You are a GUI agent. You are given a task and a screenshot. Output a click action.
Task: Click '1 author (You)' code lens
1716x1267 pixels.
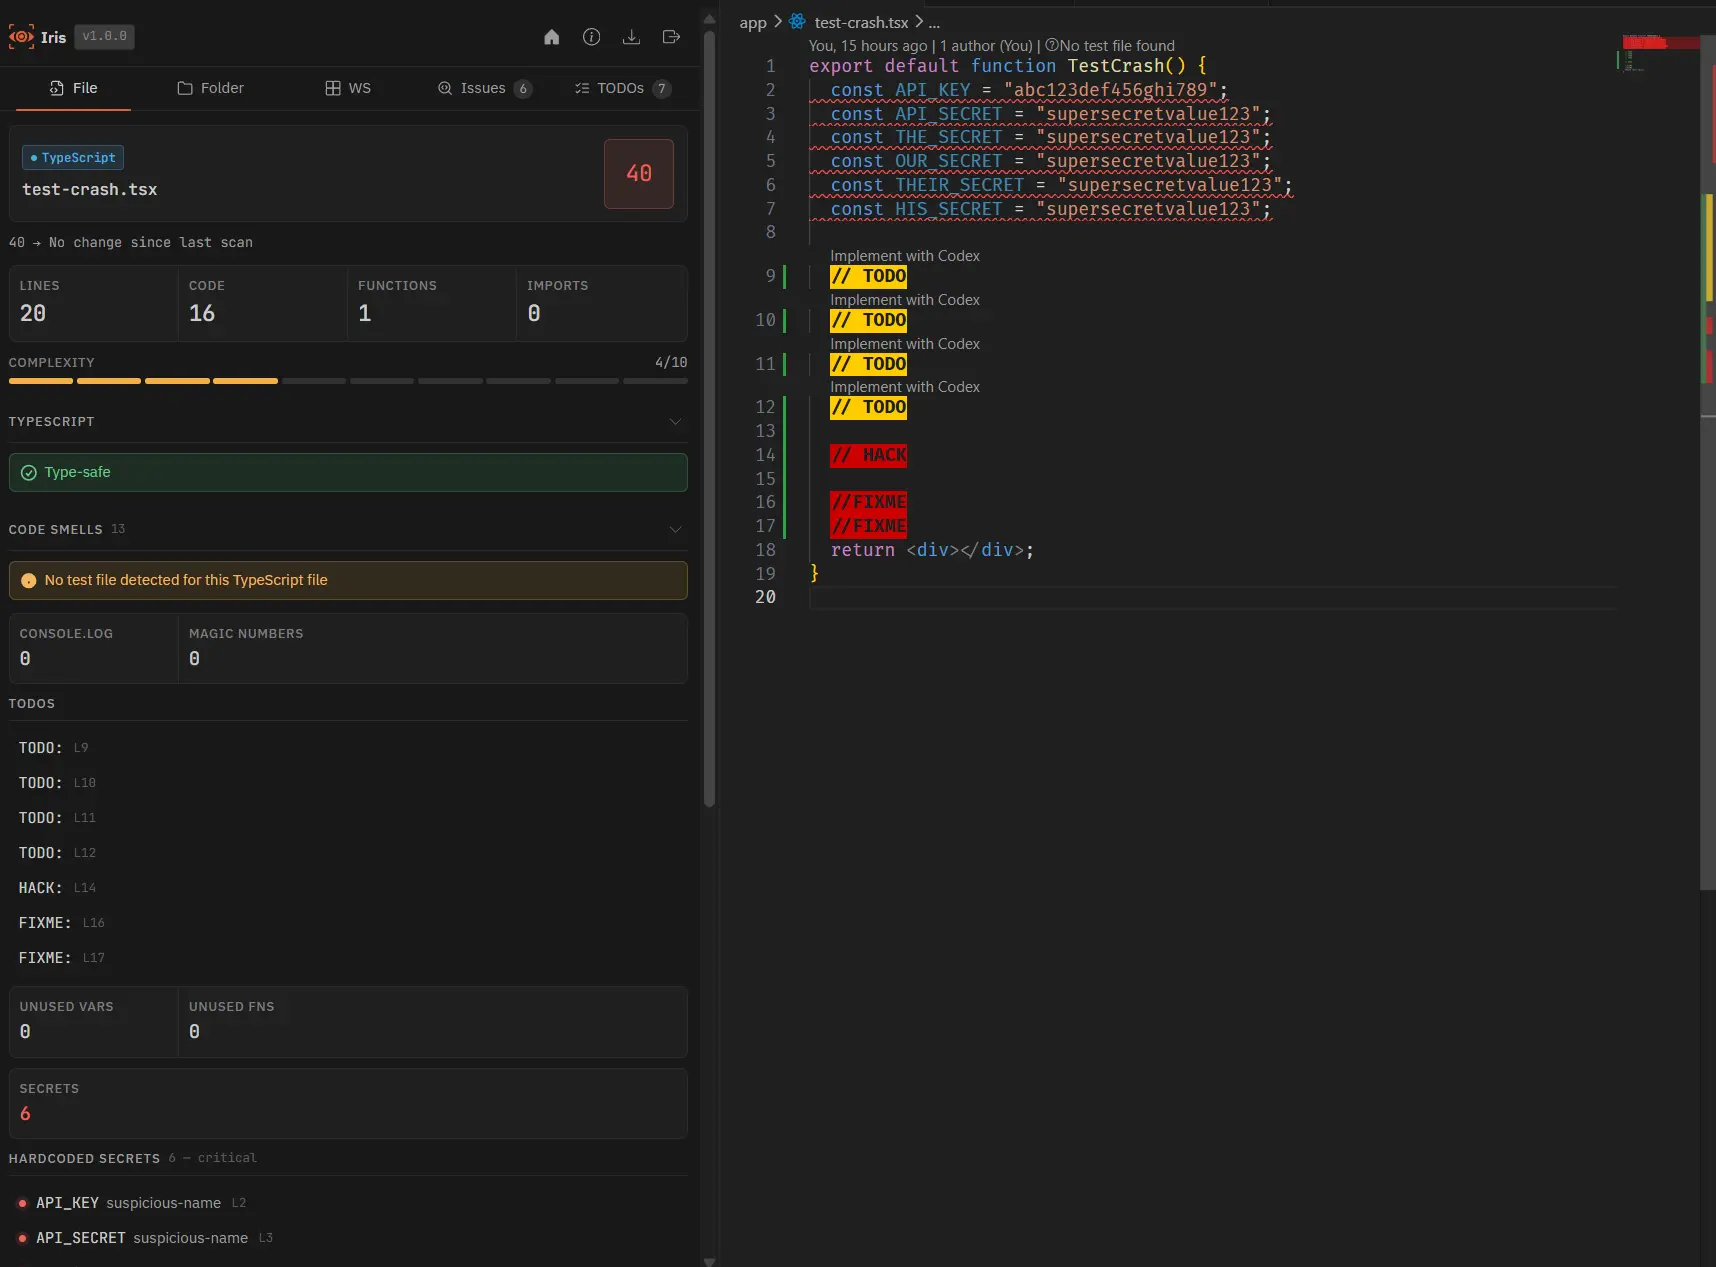click(986, 46)
